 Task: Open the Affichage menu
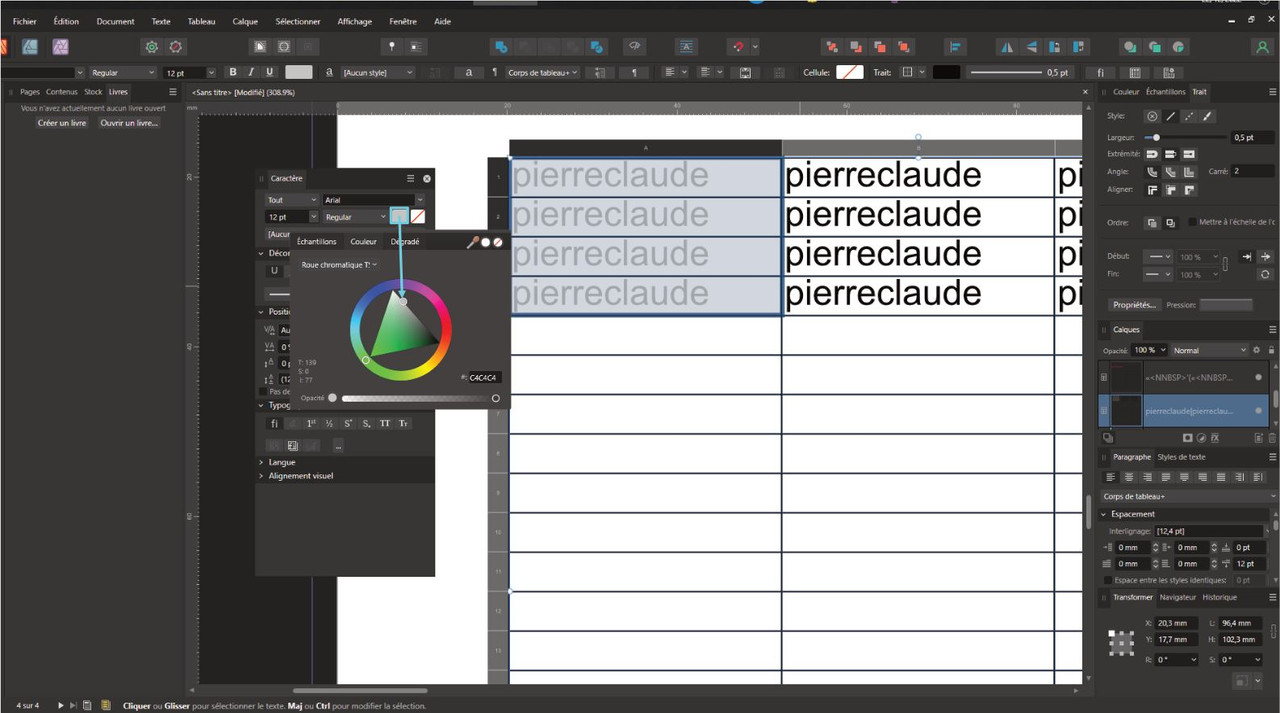(x=355, y=21)
